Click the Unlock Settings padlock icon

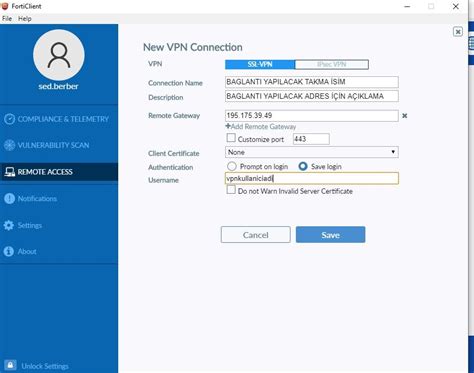10,365
